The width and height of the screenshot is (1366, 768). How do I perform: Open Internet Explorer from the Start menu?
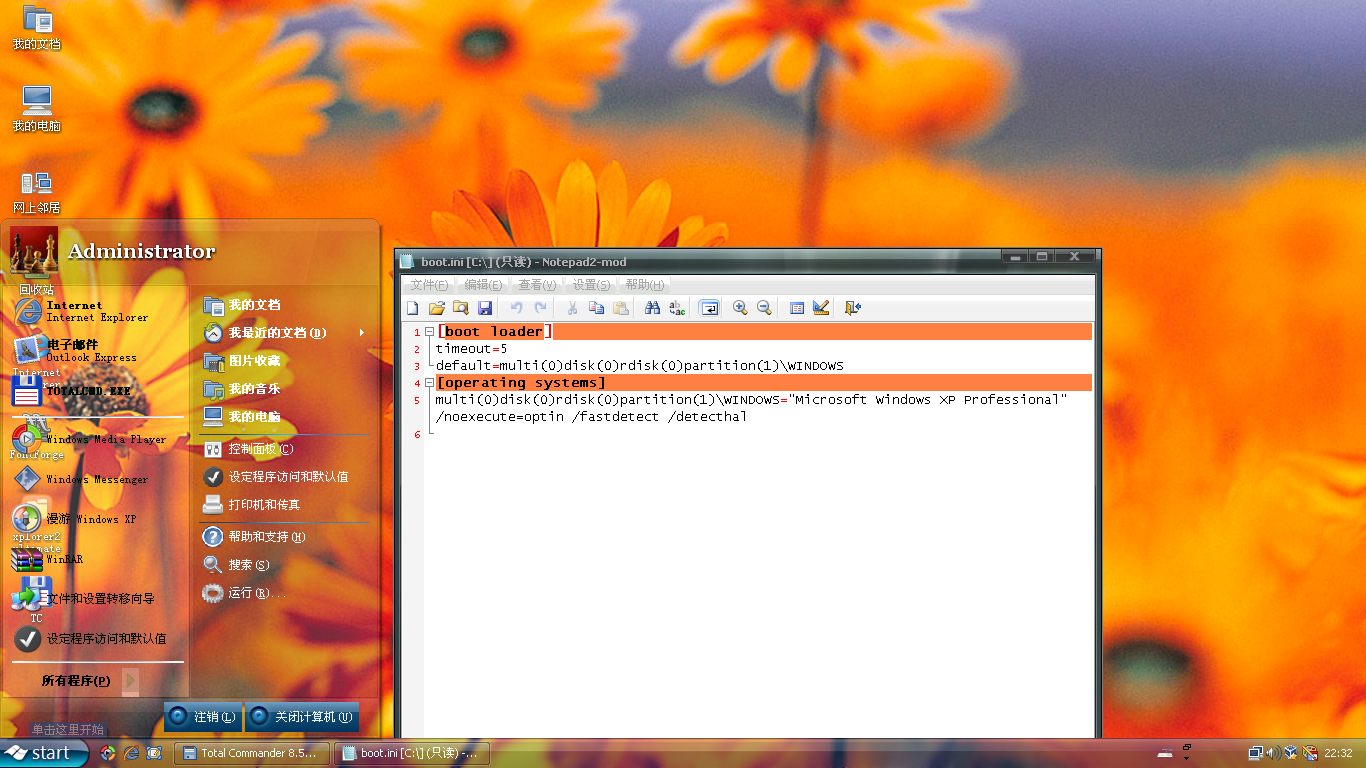point(96,311)
